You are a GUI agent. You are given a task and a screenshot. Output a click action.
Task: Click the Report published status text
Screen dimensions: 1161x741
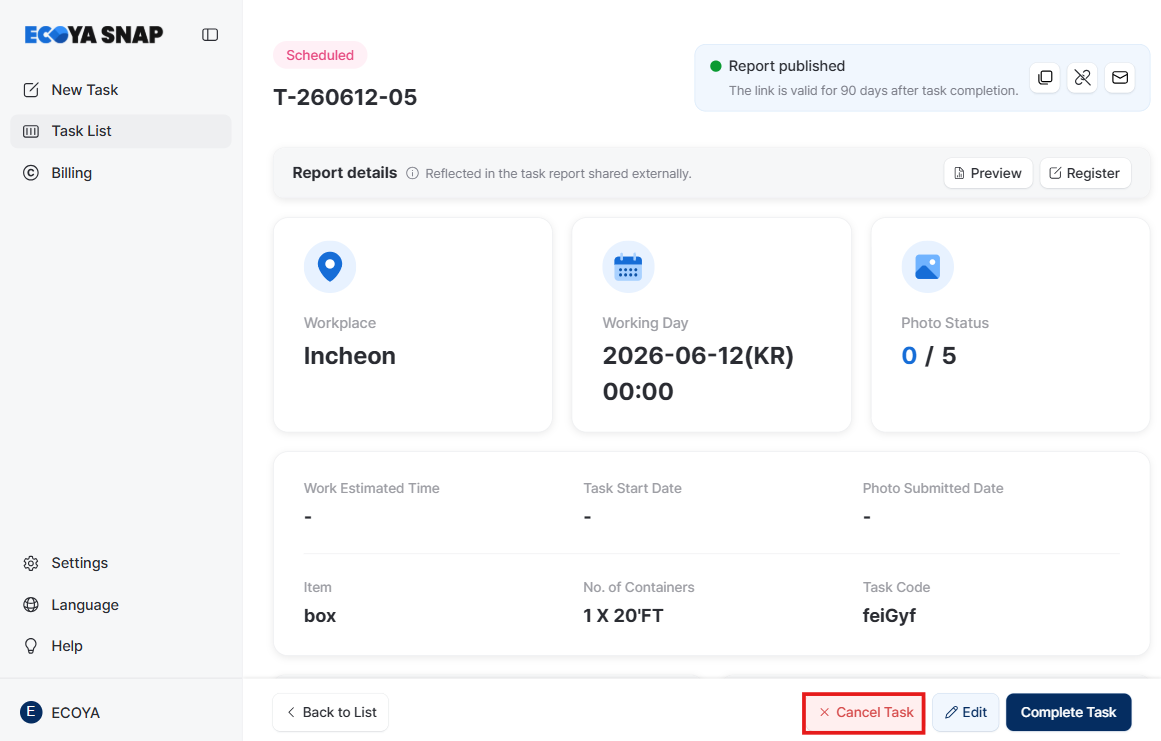coord(786,66)
